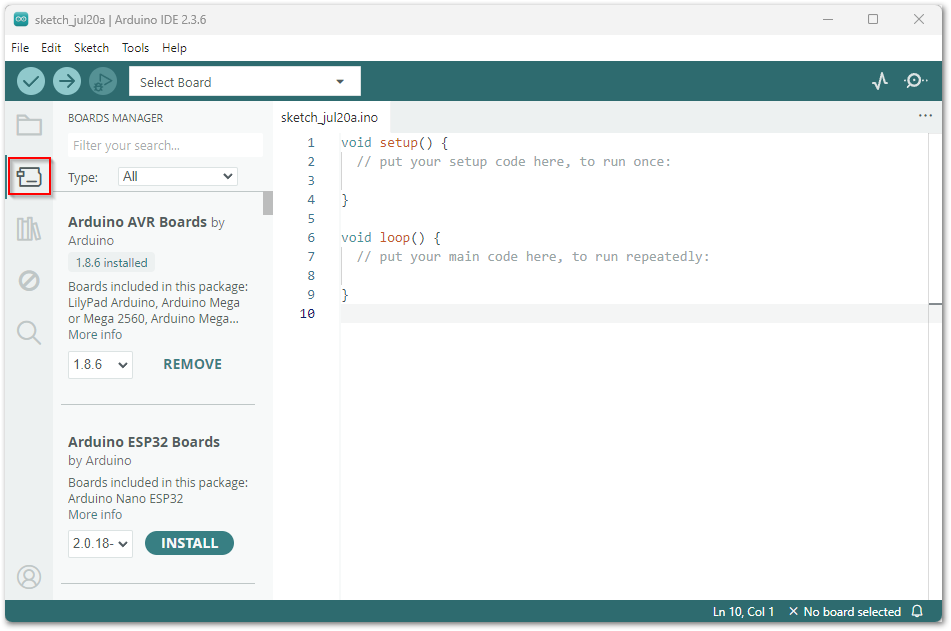Click the boards search filter field
951x631 pixels.
click(164, 146)
